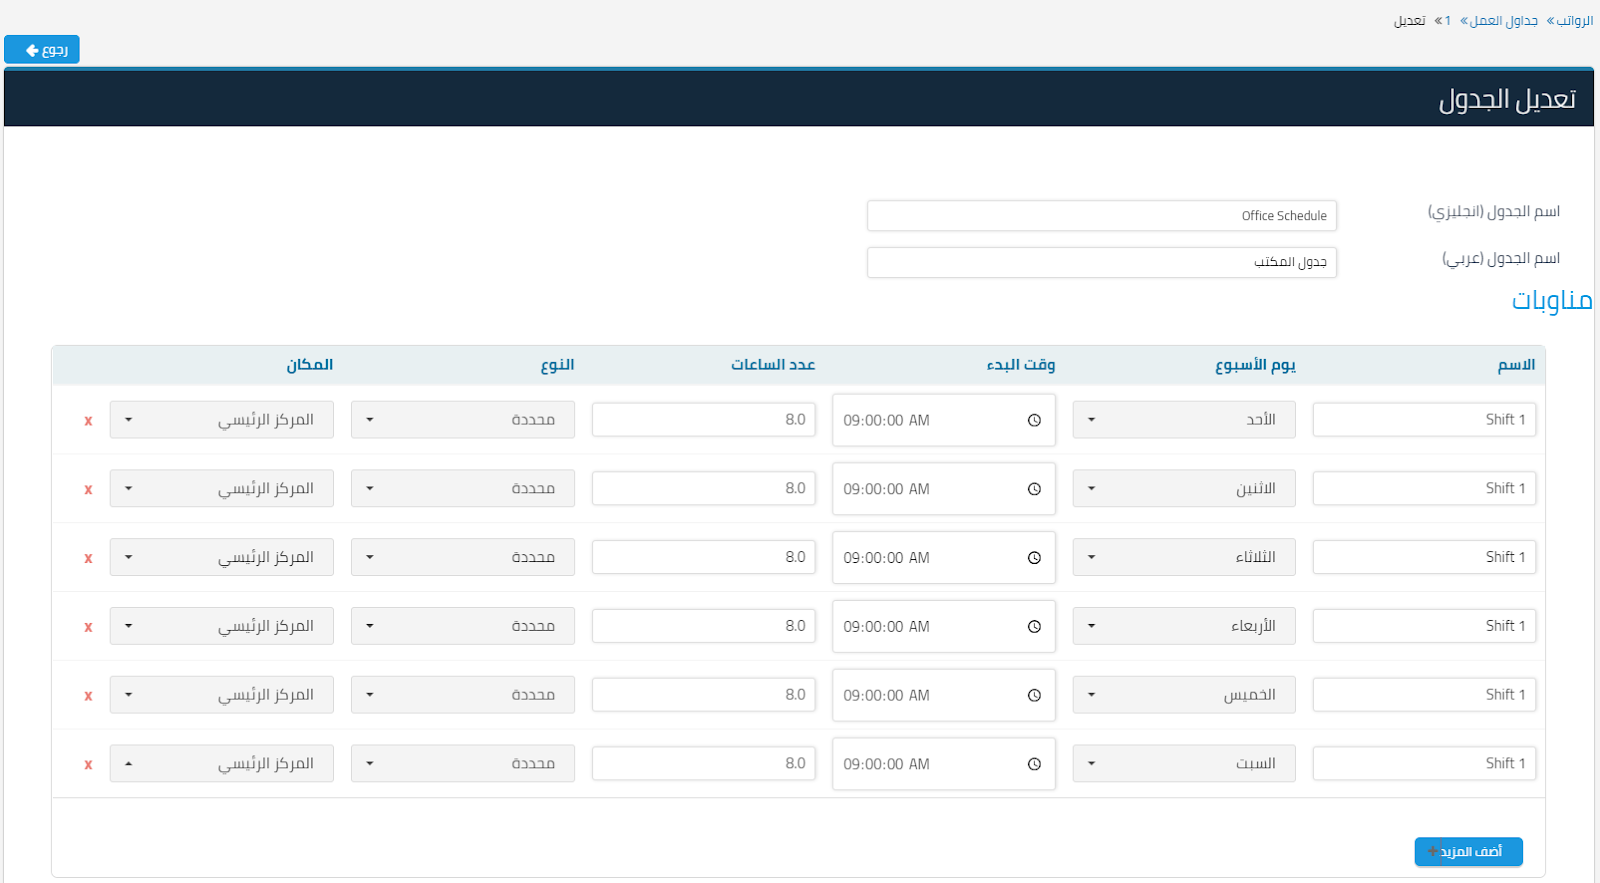This screenshot has width=1600, height=883.
Task: Click the clock icon in the Tuesday (الثلاثاء) row
Action: click(x=1034, y=558)
